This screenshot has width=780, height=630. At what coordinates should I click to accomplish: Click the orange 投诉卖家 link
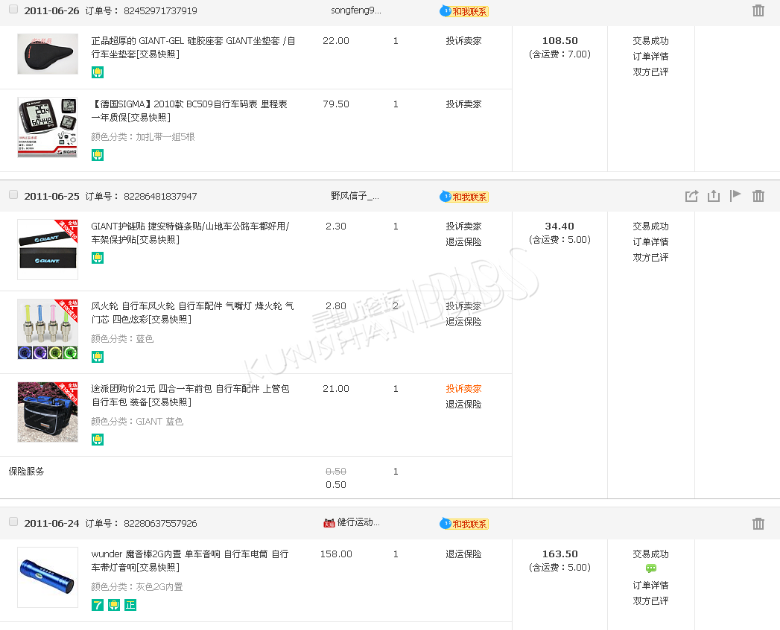point(463,388)
